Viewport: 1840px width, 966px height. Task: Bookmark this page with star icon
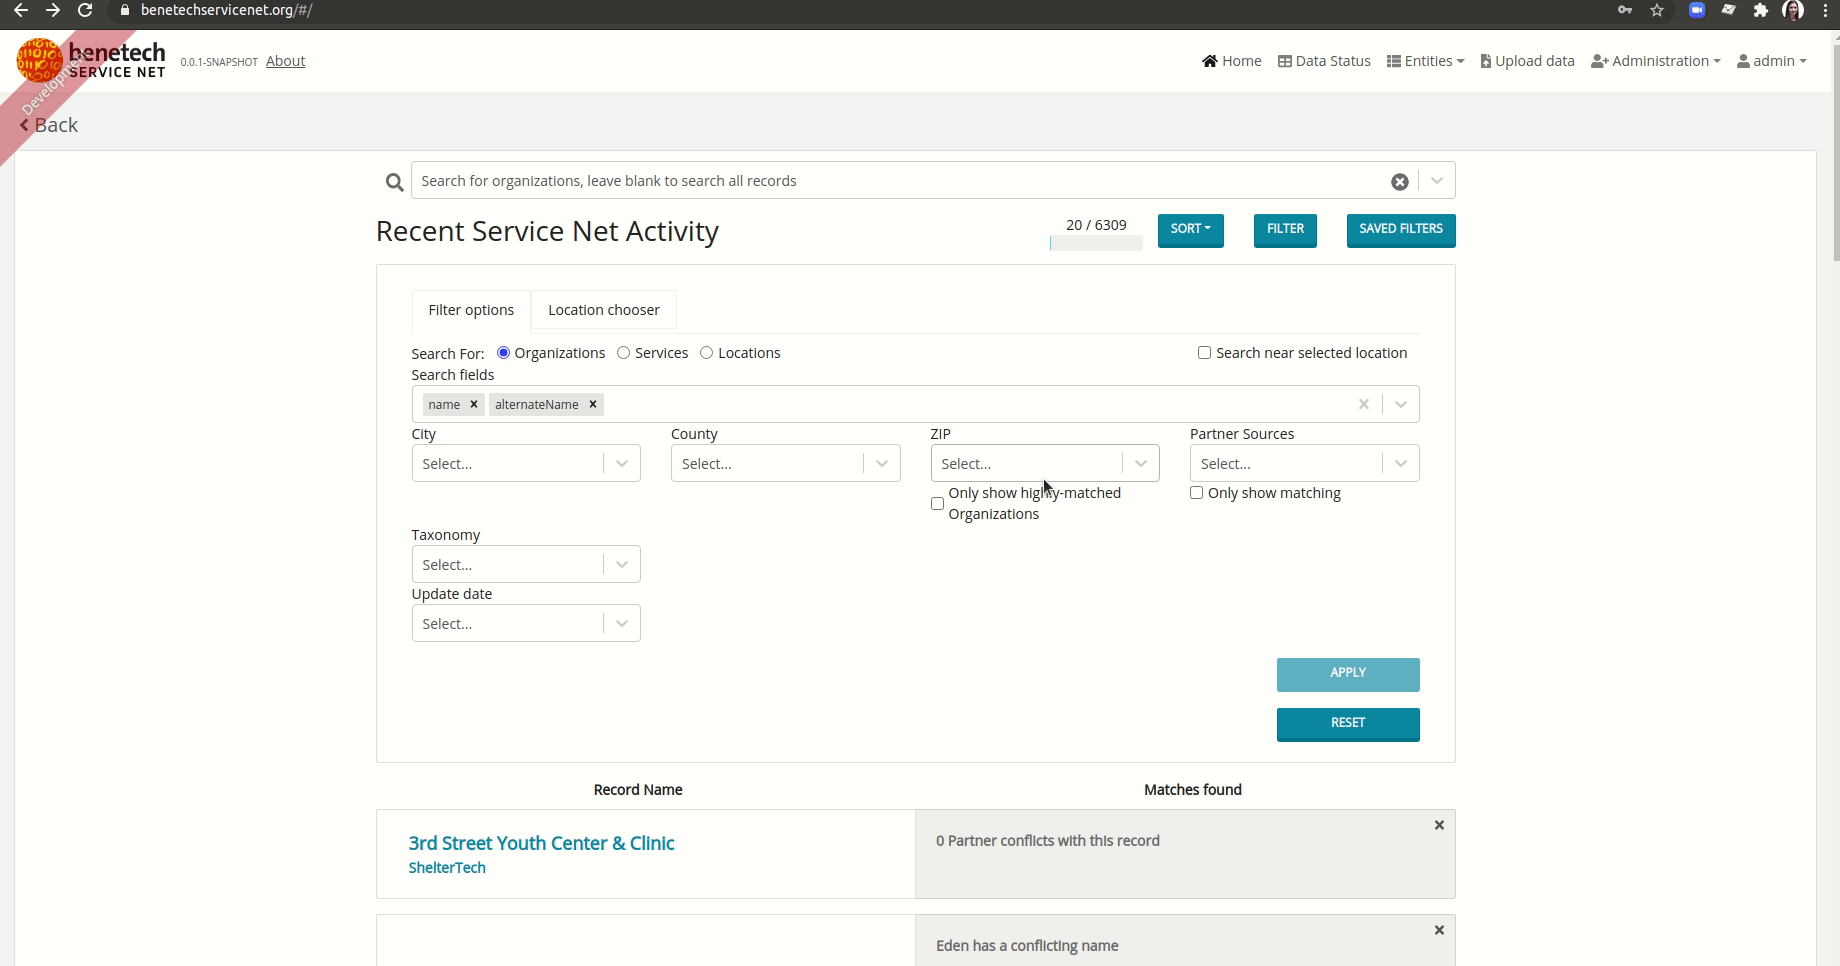[1657, 10]
